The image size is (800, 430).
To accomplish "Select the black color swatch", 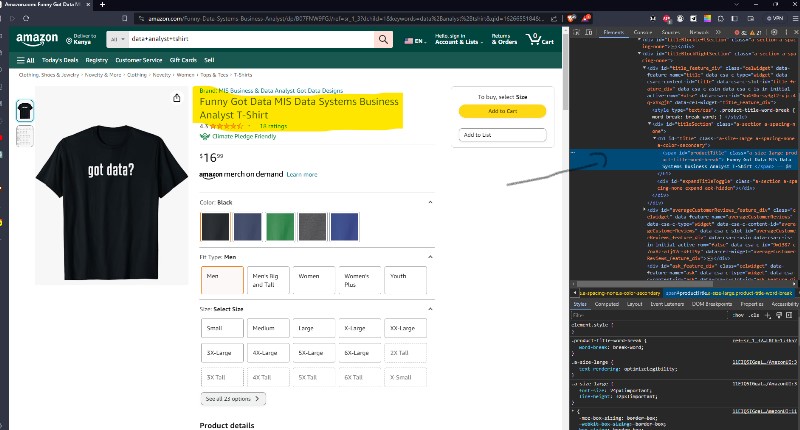I will 215,226.
